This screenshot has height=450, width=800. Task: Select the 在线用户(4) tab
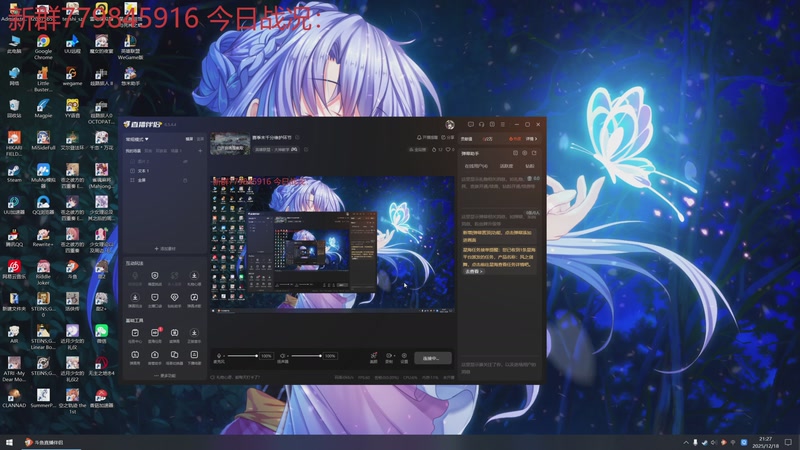(476, 166)
